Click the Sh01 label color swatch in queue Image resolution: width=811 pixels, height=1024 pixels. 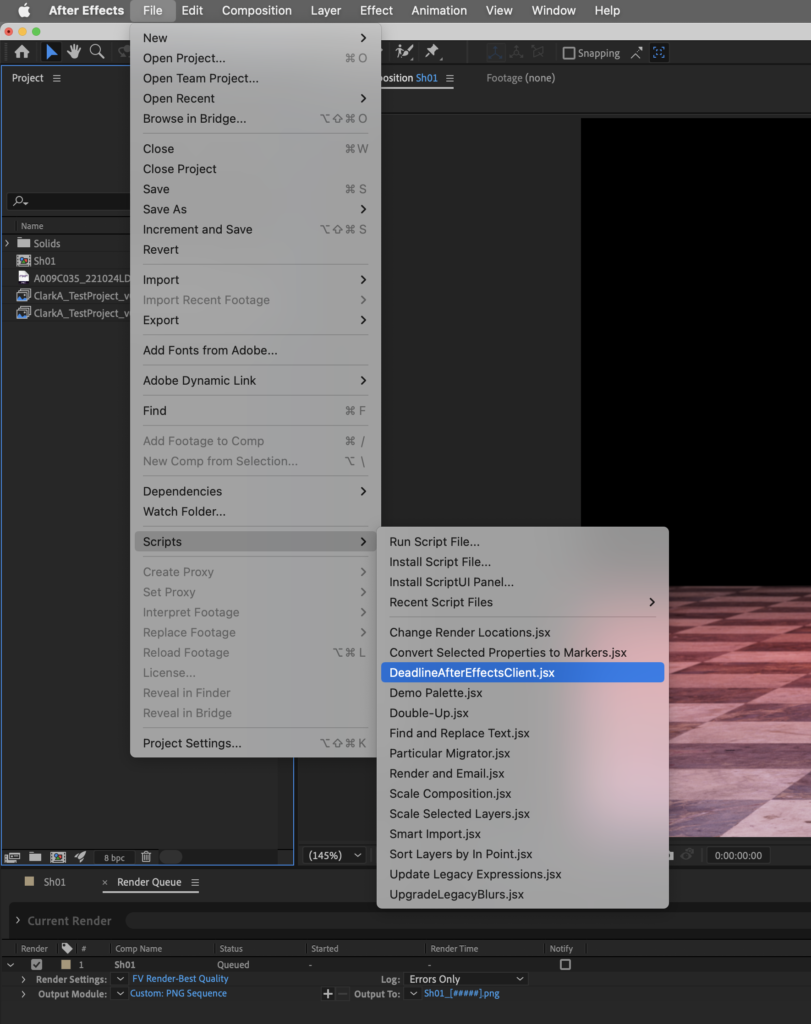coord(66,964)
